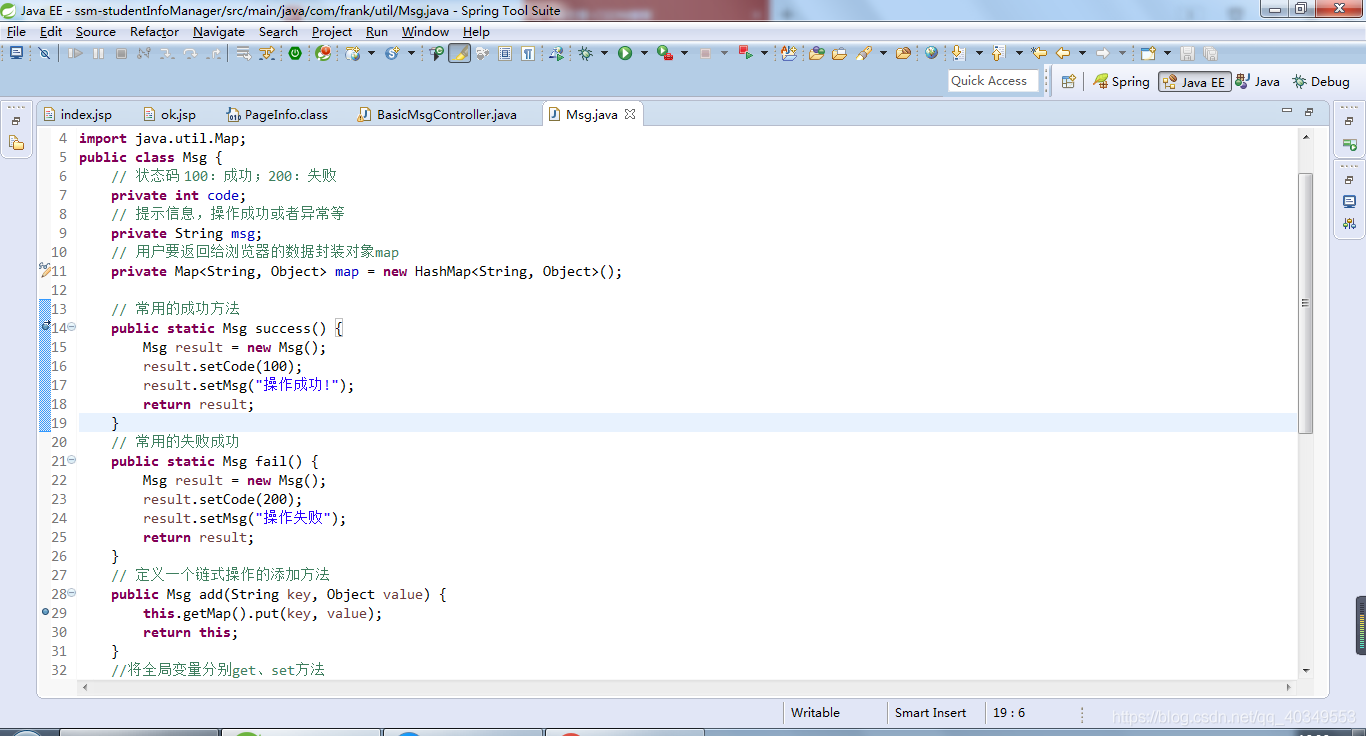Switch to the PageInfo.class tab
This screenshot has height=736, width=1366.
pos(278,114)
